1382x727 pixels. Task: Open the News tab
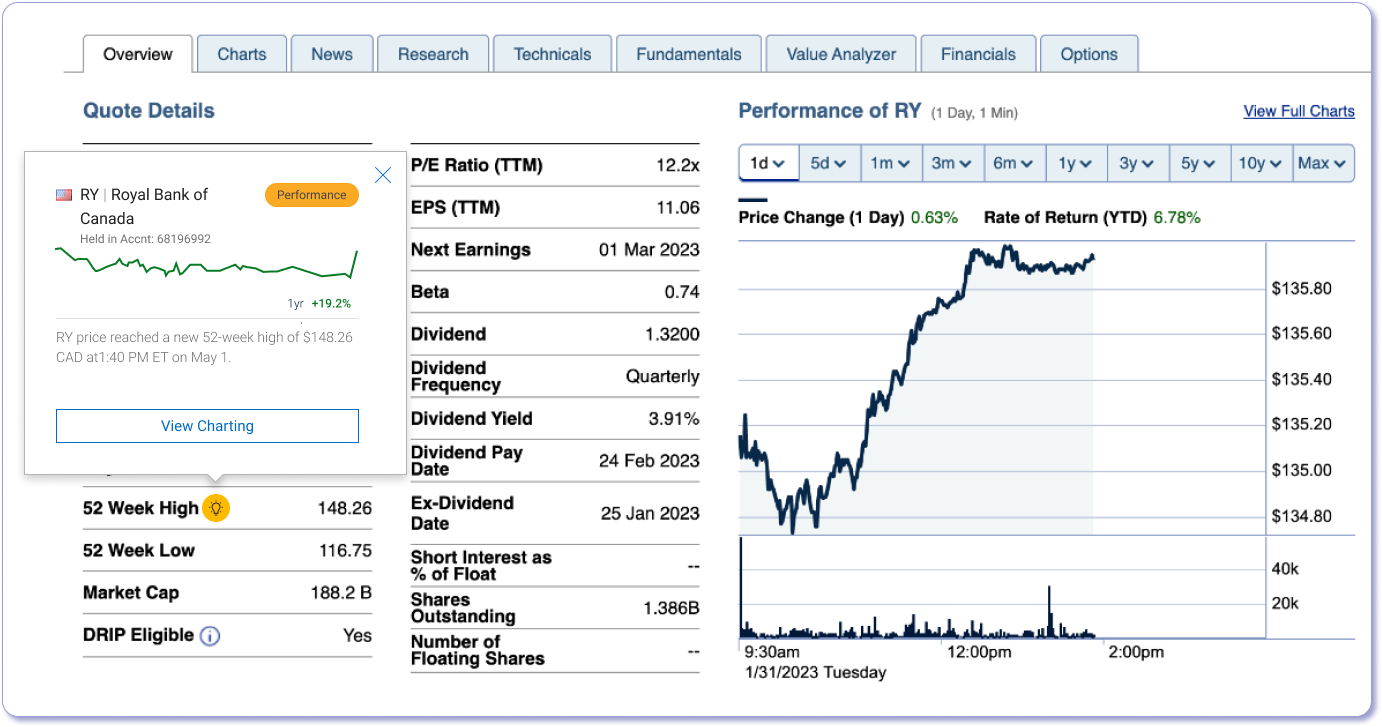click(x=332, y=54)
